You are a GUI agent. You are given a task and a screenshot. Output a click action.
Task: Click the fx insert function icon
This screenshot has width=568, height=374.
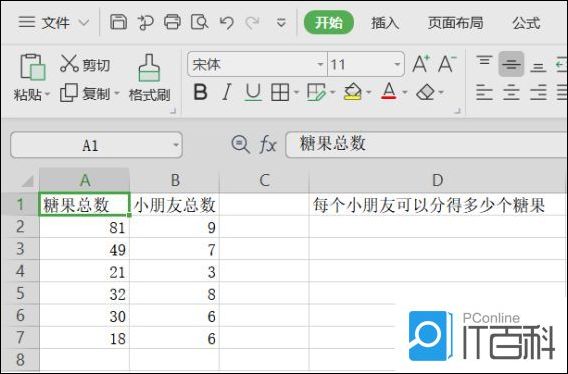coord(268,145)
